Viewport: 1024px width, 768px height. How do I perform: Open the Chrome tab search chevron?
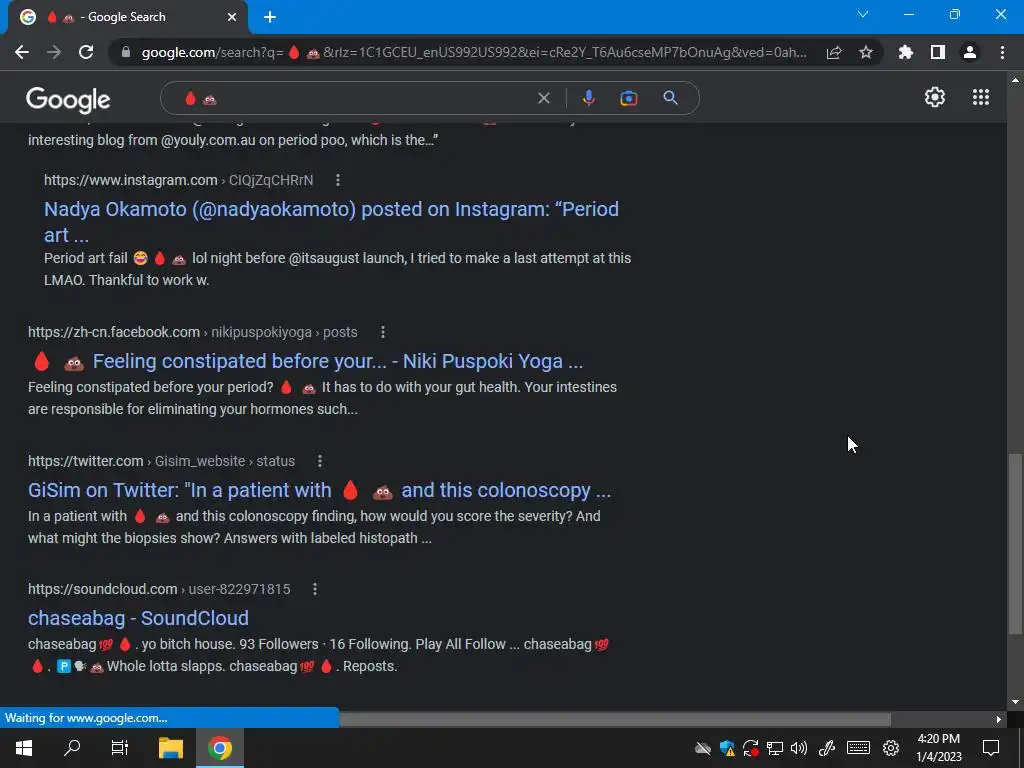pyautogui.click(x=863, y=14)
